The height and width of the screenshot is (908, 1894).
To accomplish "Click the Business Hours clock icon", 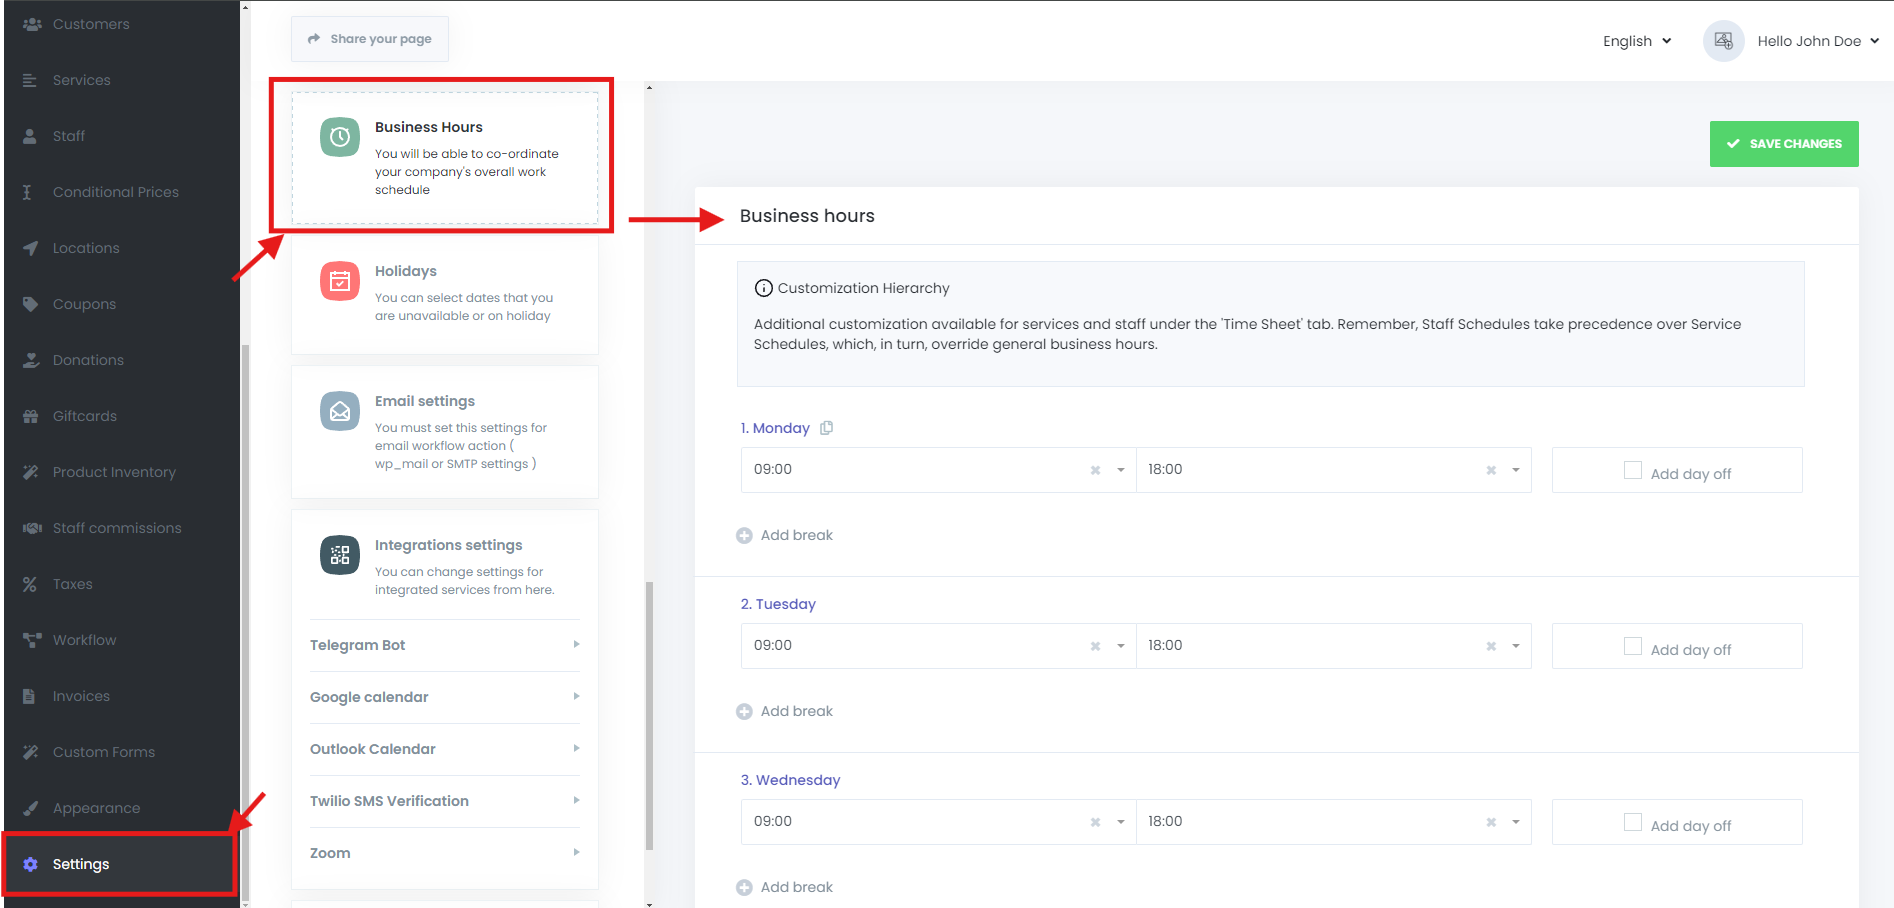I will (340, 137).
